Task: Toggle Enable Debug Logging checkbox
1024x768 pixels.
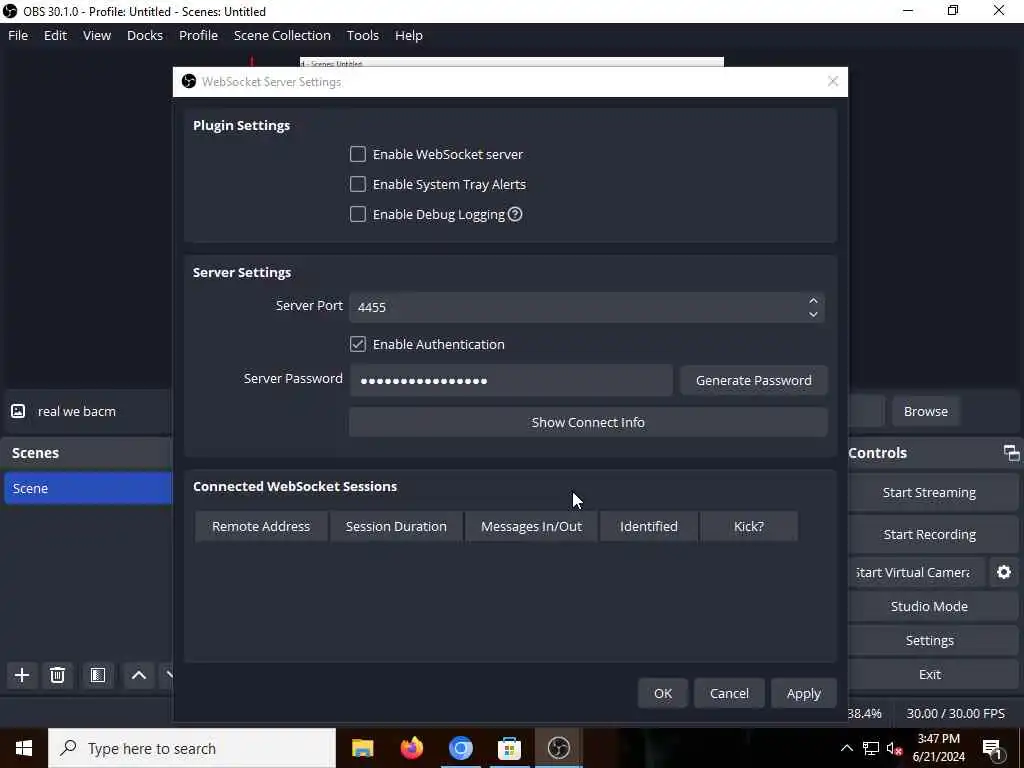Action: (358, 214)
